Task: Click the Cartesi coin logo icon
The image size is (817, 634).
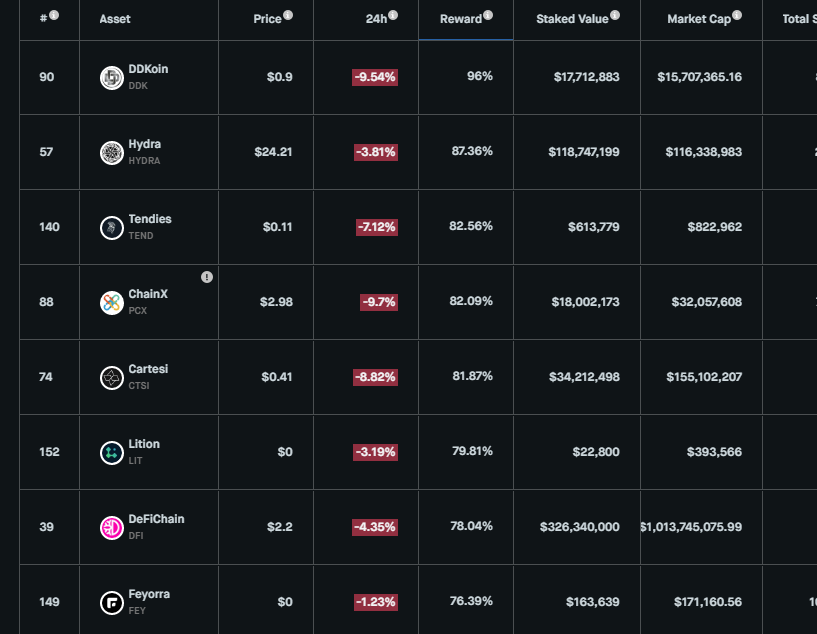Action: point(112,378)
